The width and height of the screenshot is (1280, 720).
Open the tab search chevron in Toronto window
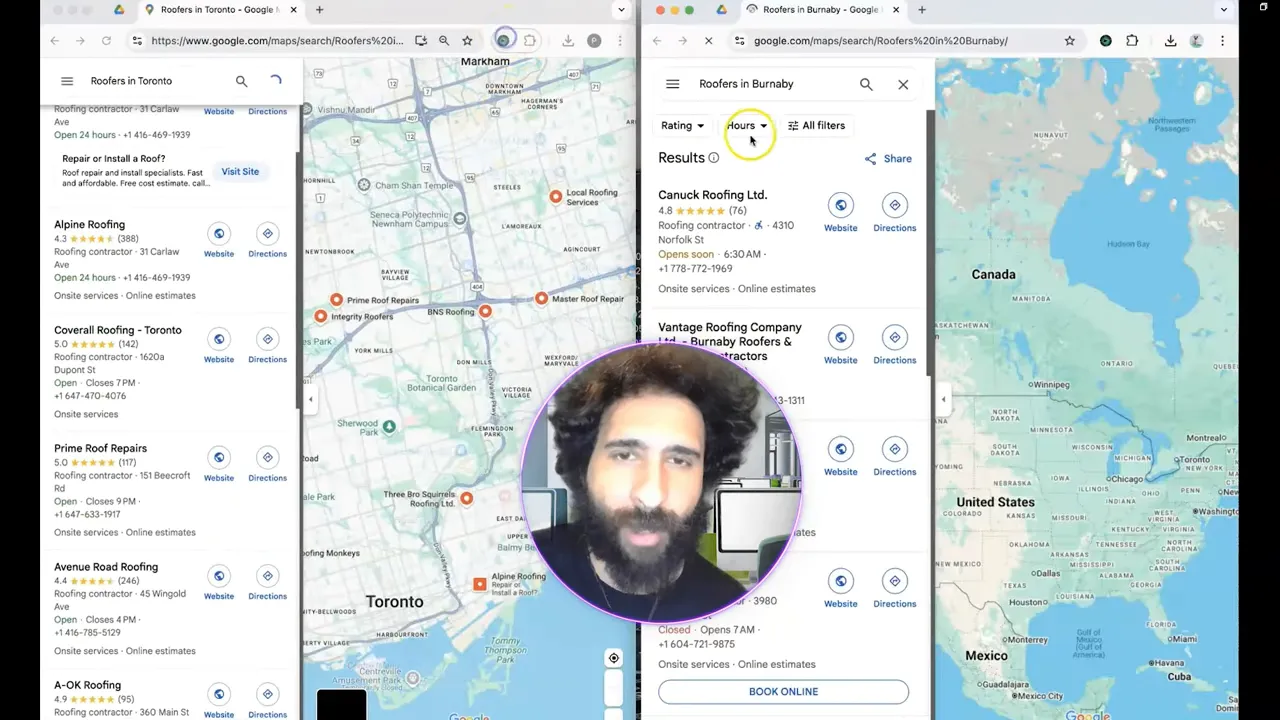click(x=622, y=10)
